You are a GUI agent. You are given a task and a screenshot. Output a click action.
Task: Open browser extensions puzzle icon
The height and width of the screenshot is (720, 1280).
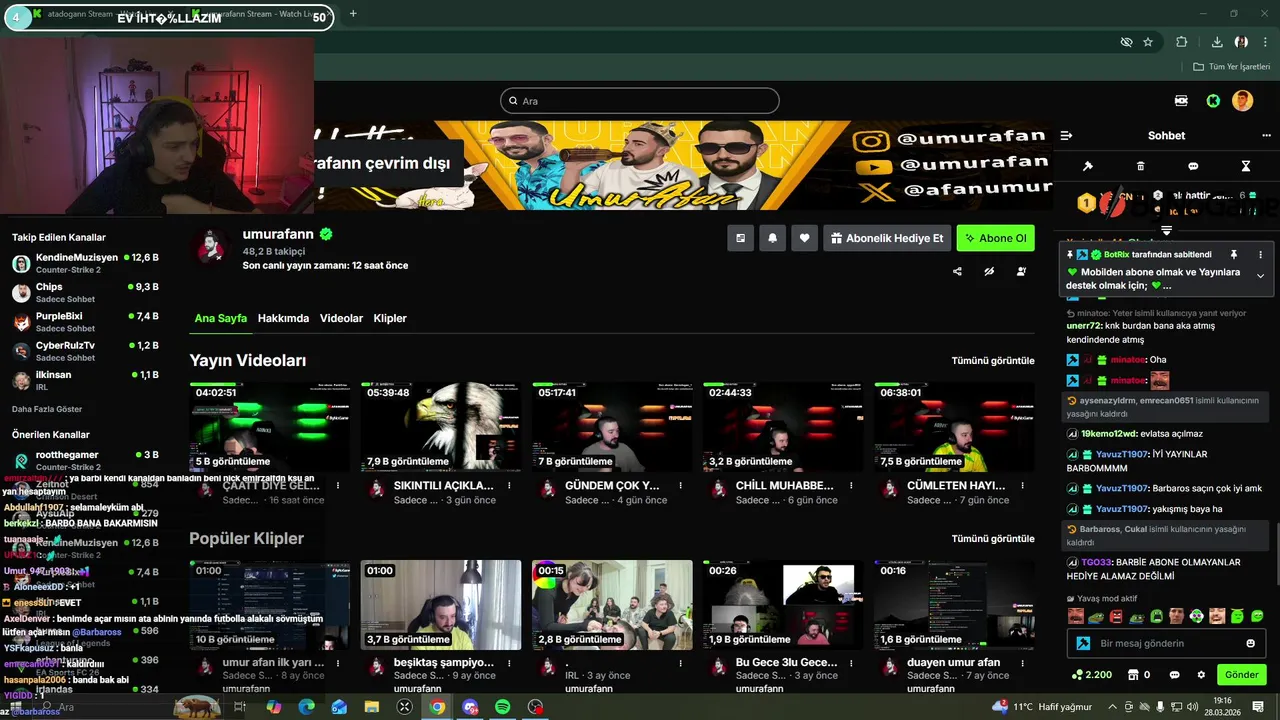pos(1182,42)
